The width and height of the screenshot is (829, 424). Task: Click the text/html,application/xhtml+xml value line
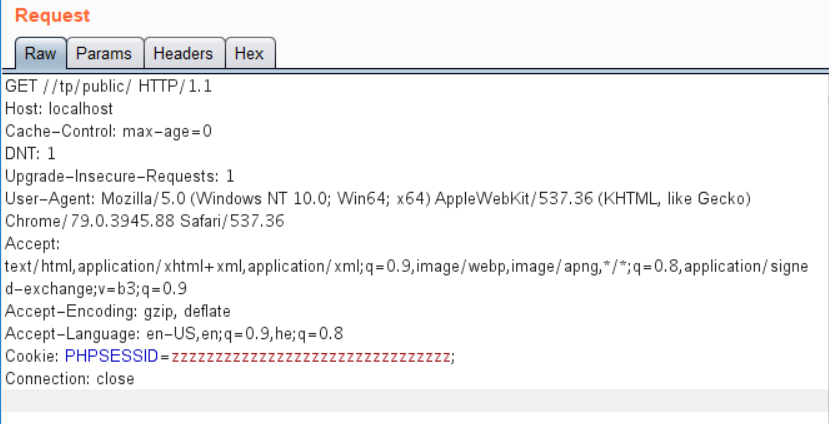(400, 266)
